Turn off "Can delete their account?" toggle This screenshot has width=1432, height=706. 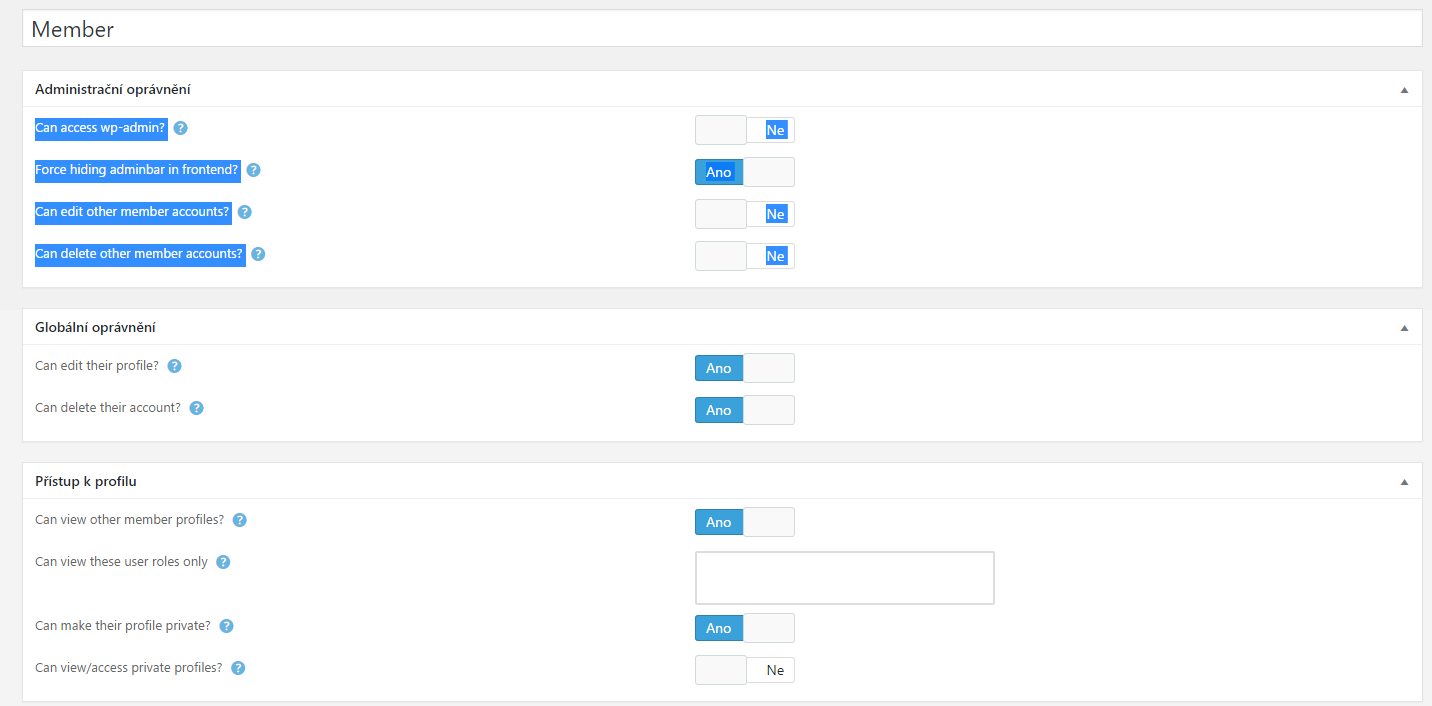click(x=745, y=410)
